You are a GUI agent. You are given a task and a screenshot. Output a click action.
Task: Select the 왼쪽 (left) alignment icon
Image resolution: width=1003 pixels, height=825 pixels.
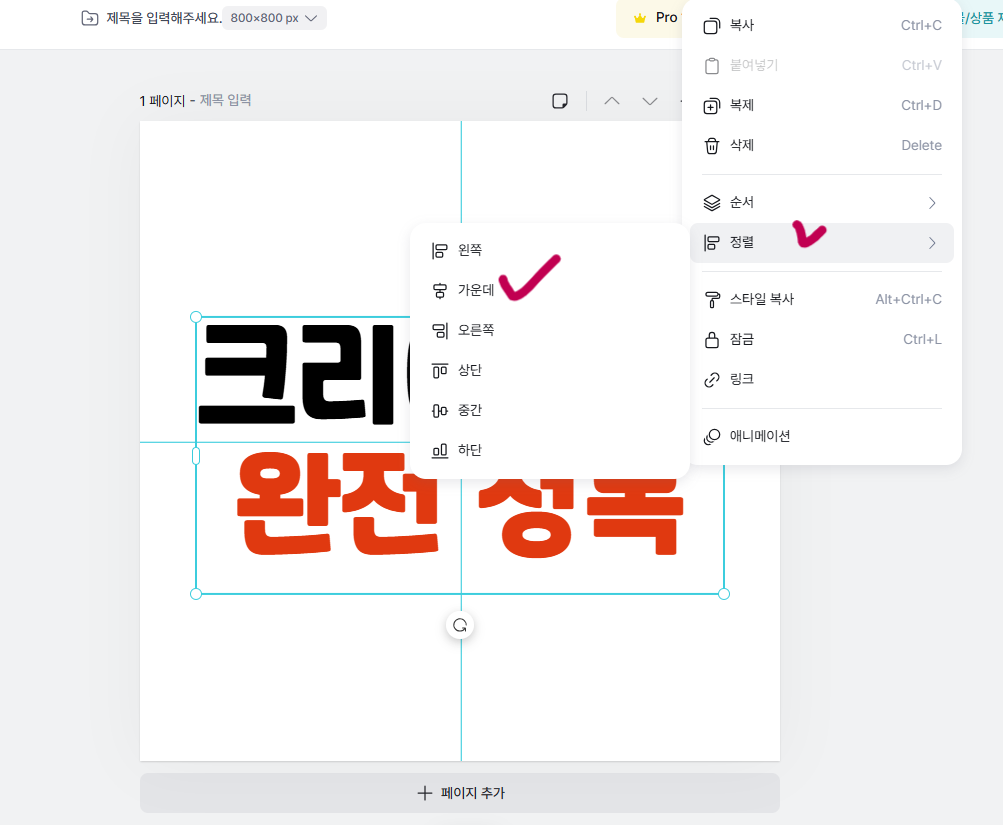click(438, 249)
